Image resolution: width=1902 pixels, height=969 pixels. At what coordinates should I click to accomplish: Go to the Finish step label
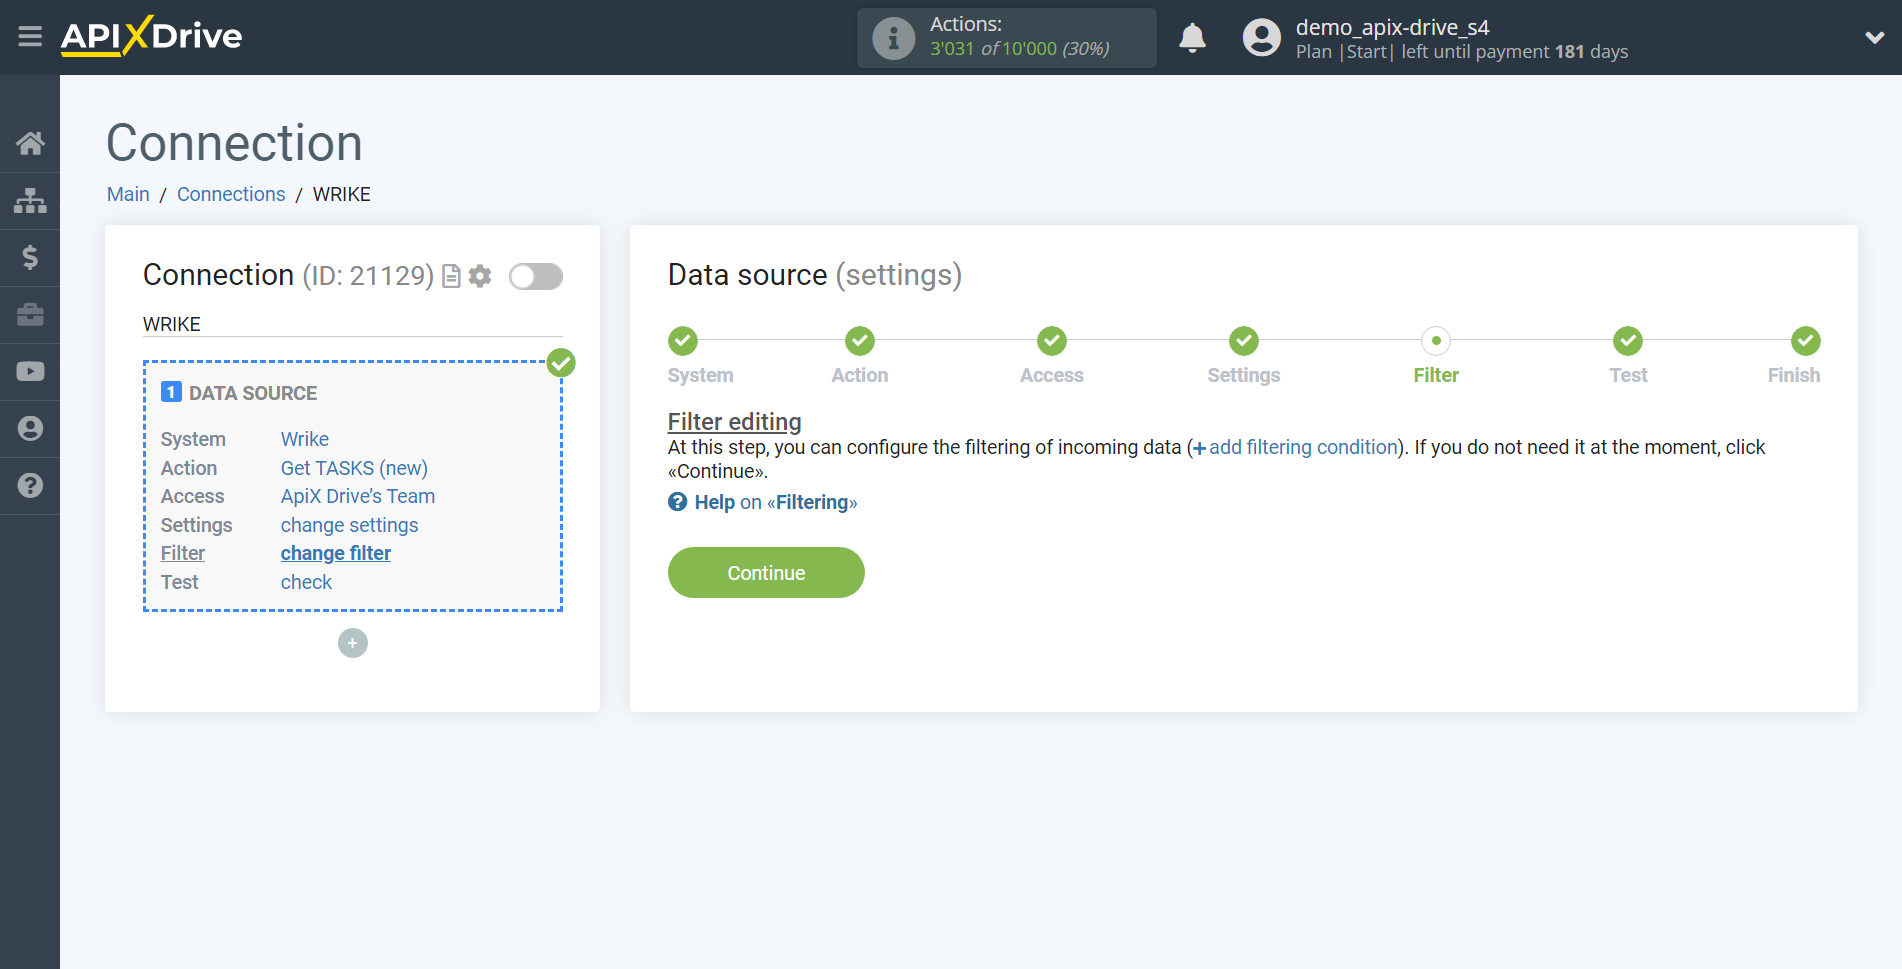pyautogui.click(x=1794, y=375)
